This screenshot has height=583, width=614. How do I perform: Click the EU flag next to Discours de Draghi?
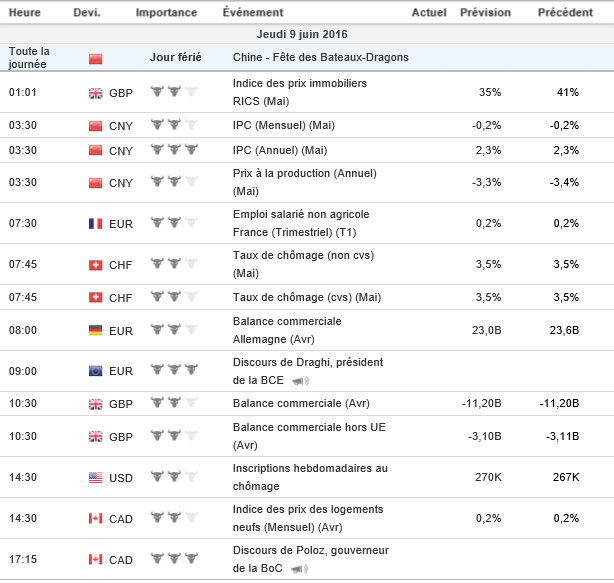(96, 371)
